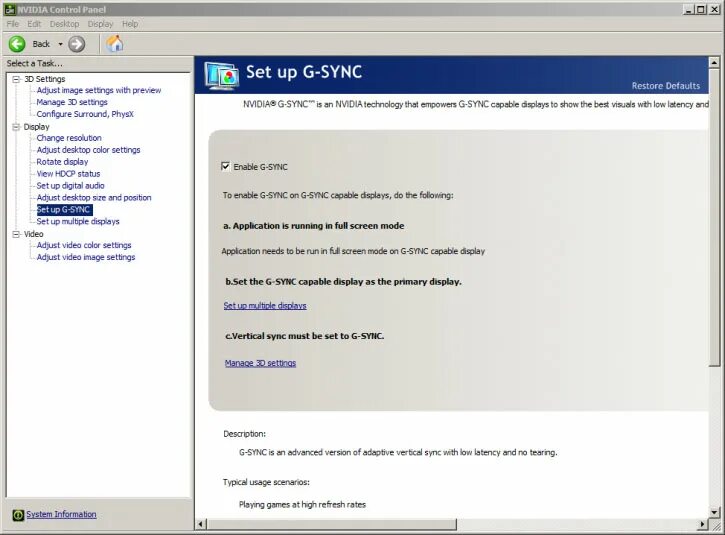The width and height of the screenshot is (725, 535).
Task: Select Adjust video image settings
Action: 86,257
